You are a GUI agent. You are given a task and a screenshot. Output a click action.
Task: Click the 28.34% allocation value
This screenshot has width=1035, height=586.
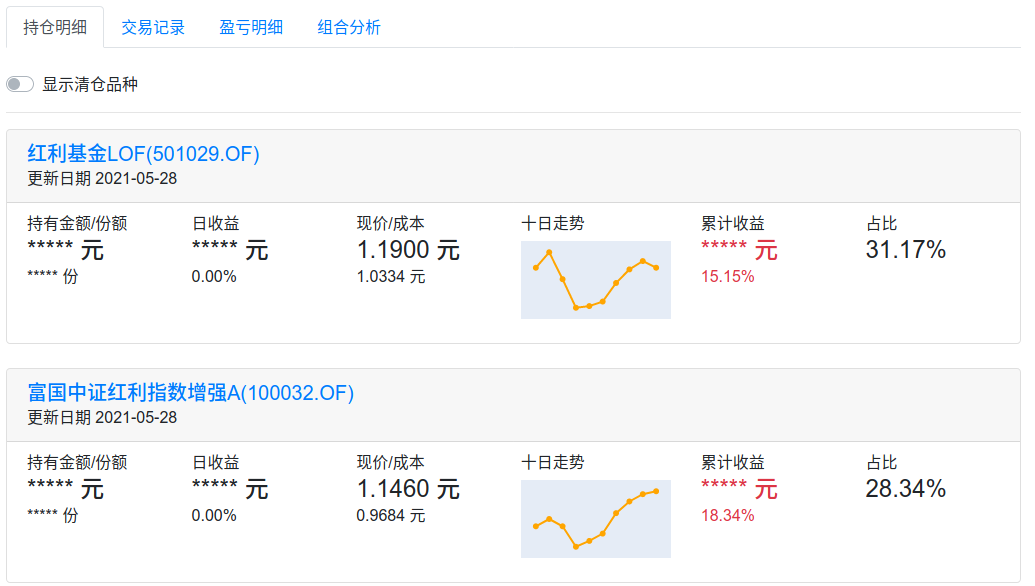(906, 489)
